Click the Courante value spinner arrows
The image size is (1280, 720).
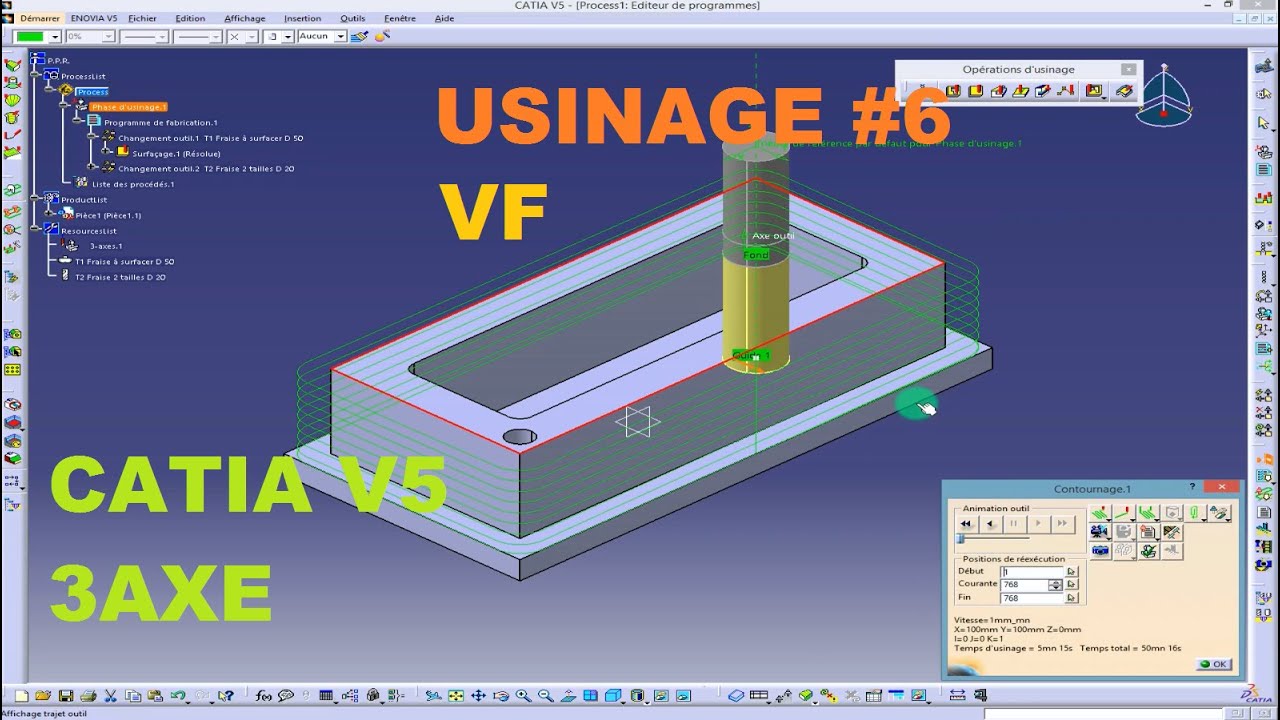coord(1055,585)
